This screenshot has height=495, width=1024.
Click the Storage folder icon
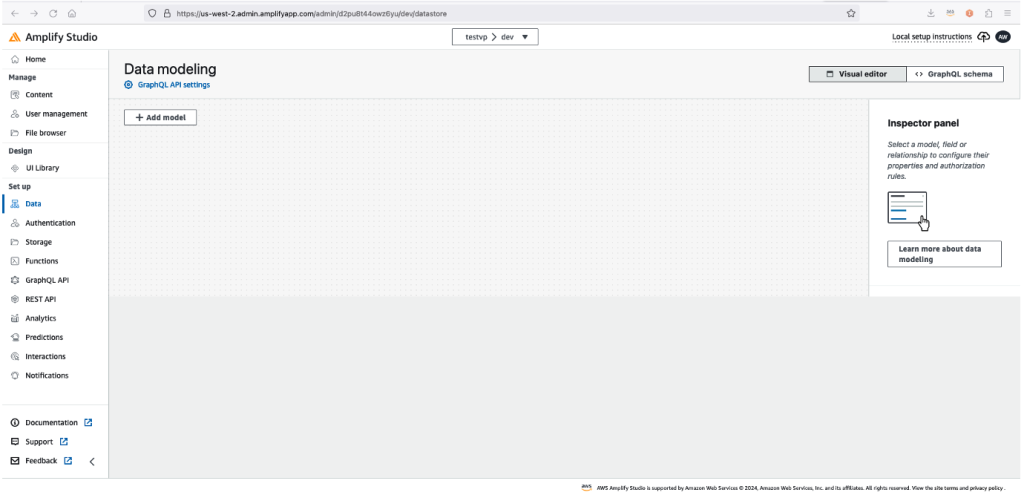(15, 242)
